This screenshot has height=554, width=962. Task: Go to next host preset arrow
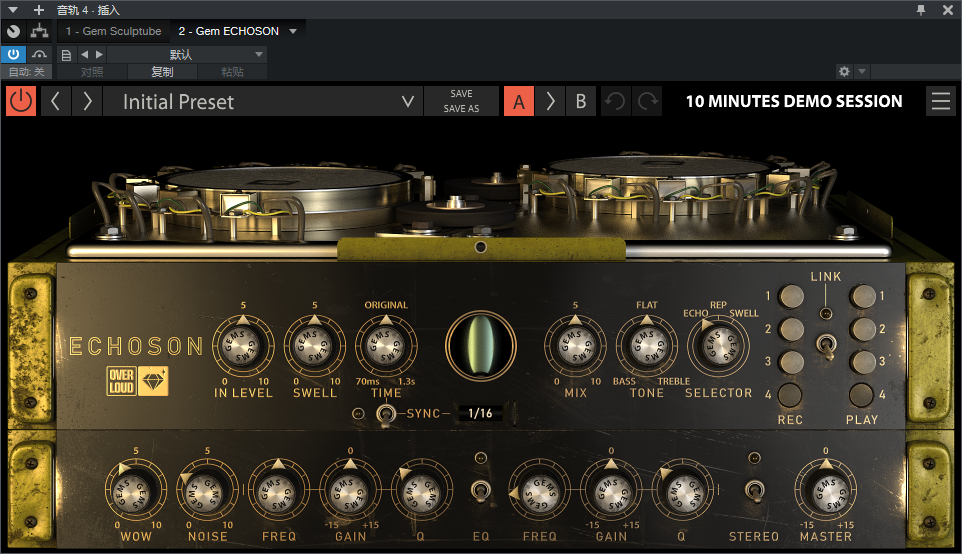[99, 54]
